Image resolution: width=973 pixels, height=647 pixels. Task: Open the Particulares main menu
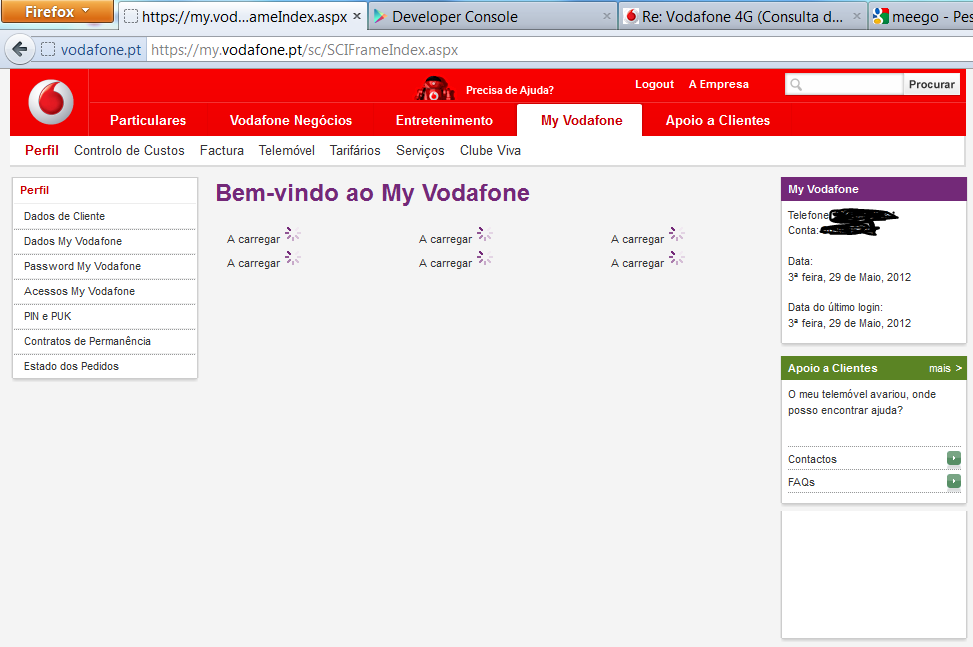pos(148,120)
